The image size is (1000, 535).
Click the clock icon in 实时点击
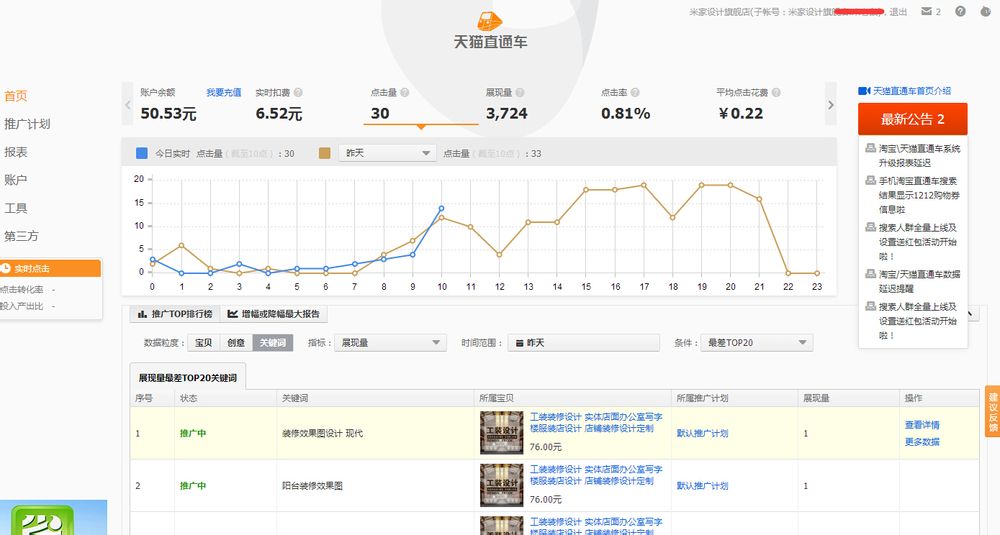pos(6,268)
